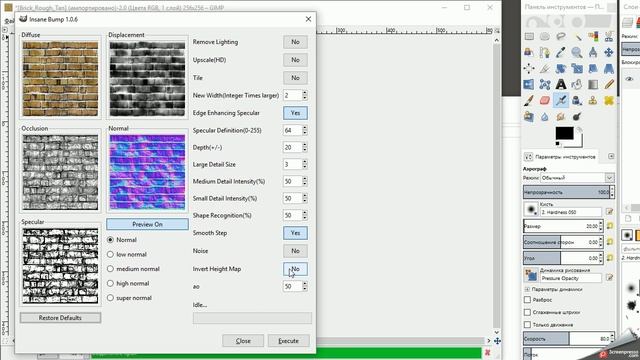Select the Color Picker eyedropper tool
The image size is (640, 360).
pos(561,52)
